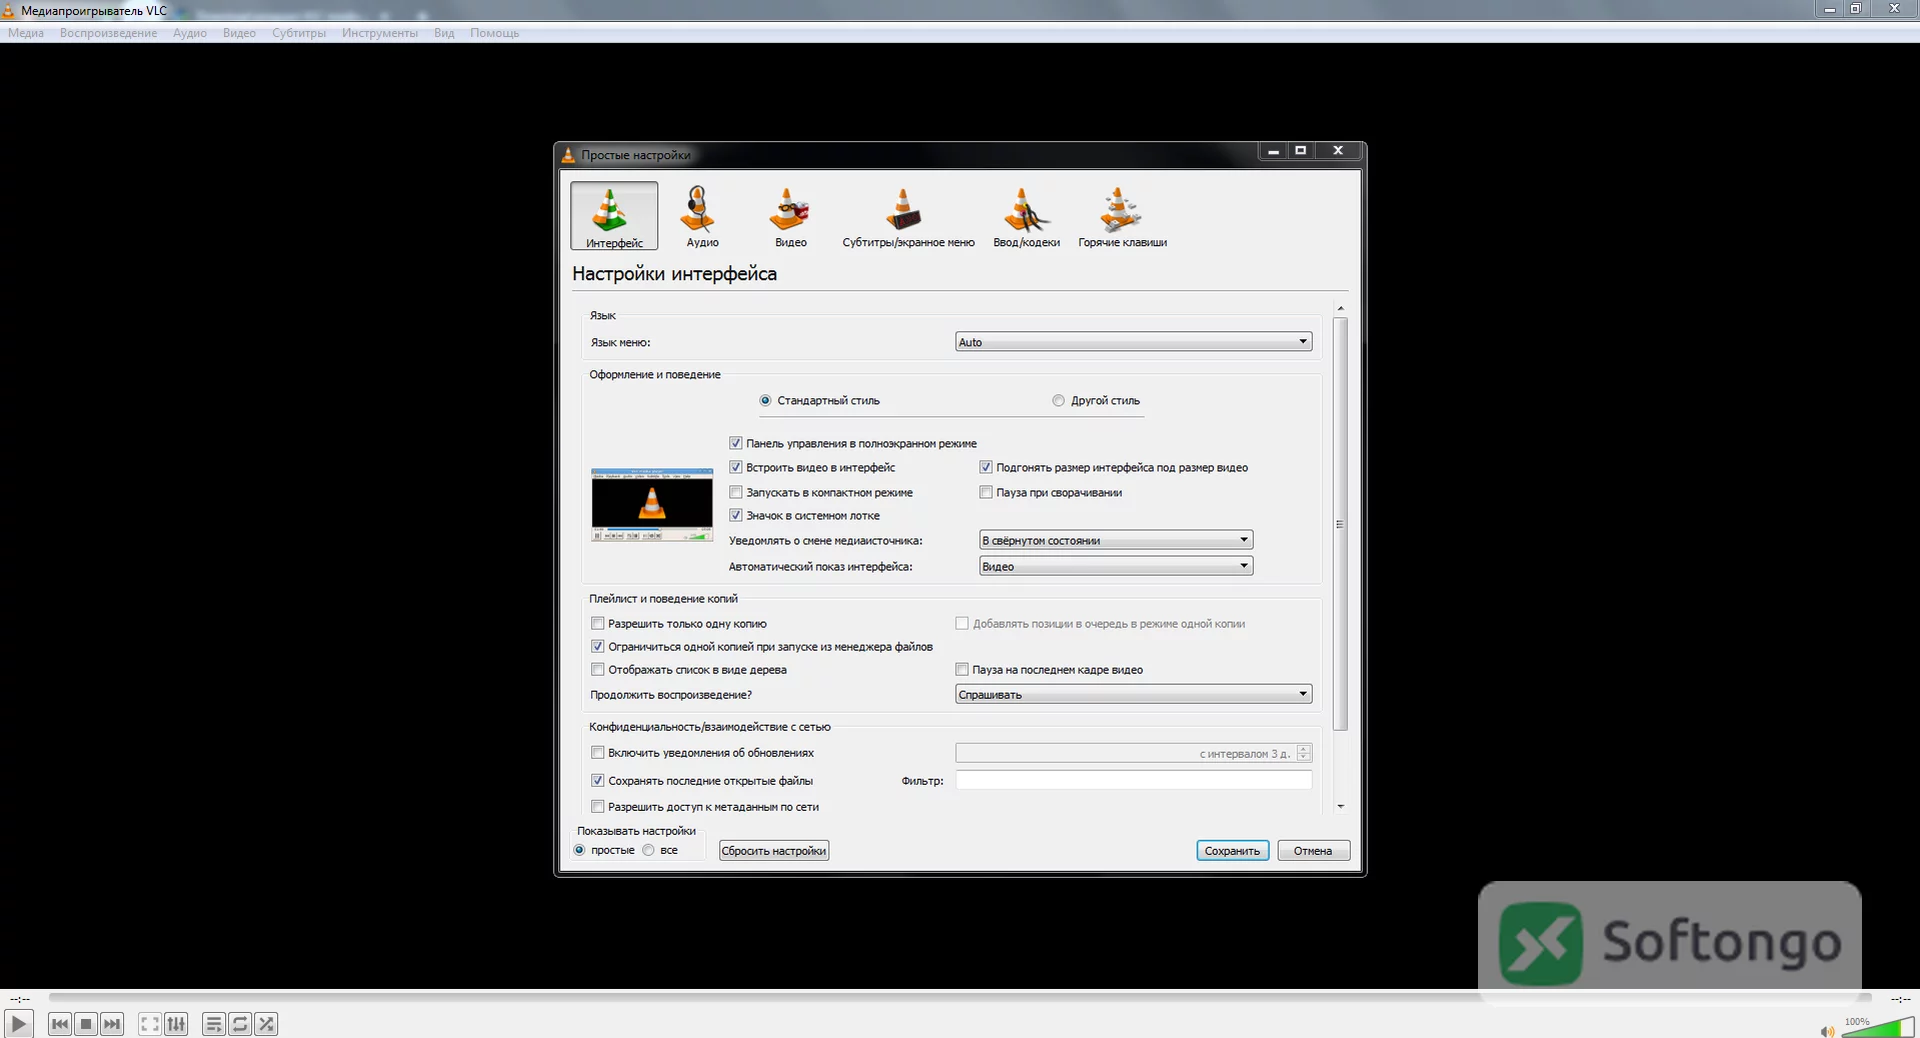Click the volume level slider
Screen dimensions: 1920x1038
click(x=1878, y=1027)
